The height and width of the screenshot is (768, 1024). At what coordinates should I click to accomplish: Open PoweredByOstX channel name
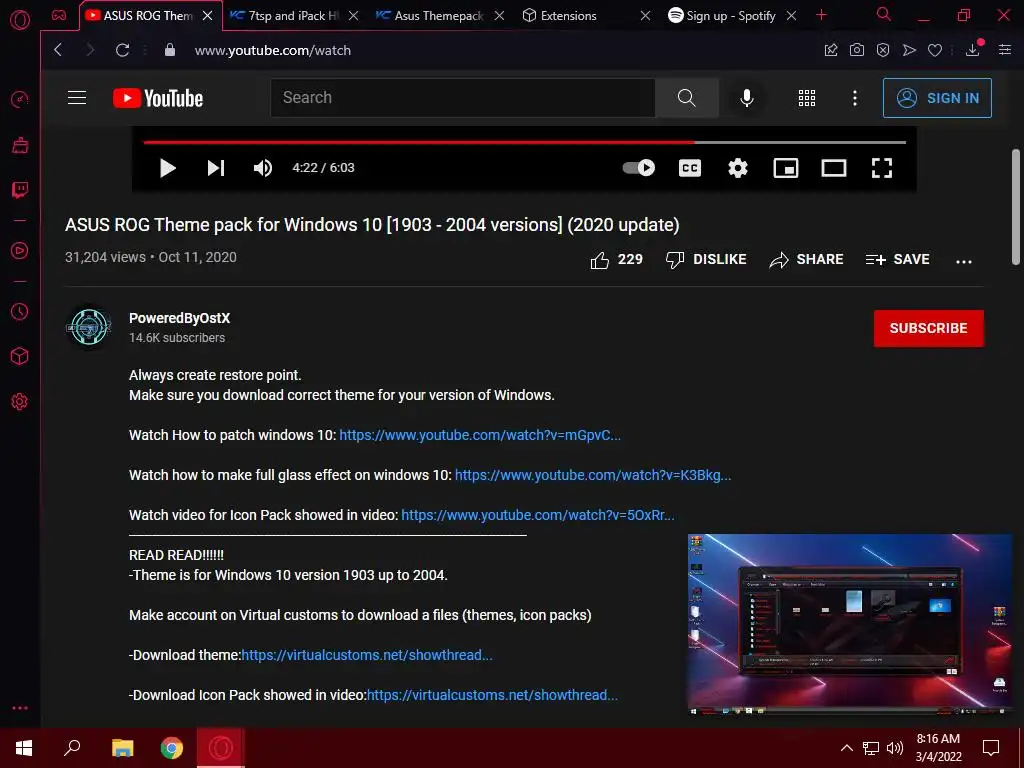click(x=180, y=318)
